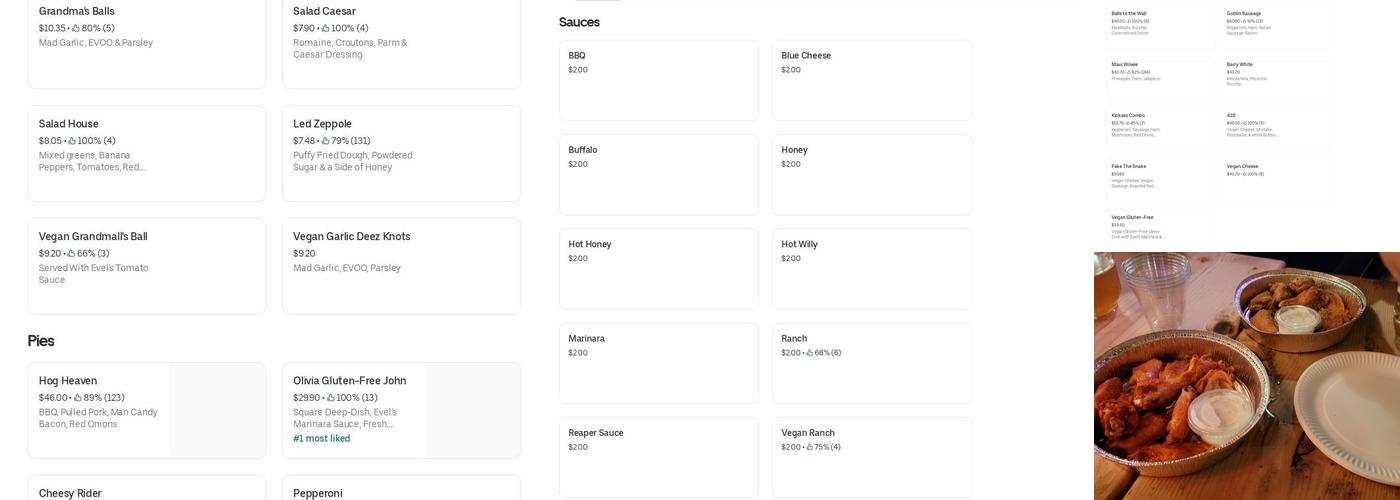Click the thumbs-up rating icon on Led Zeppole
Image resolution: width=1400 pixels, height=500 pixels.
(x=325, y=141)
